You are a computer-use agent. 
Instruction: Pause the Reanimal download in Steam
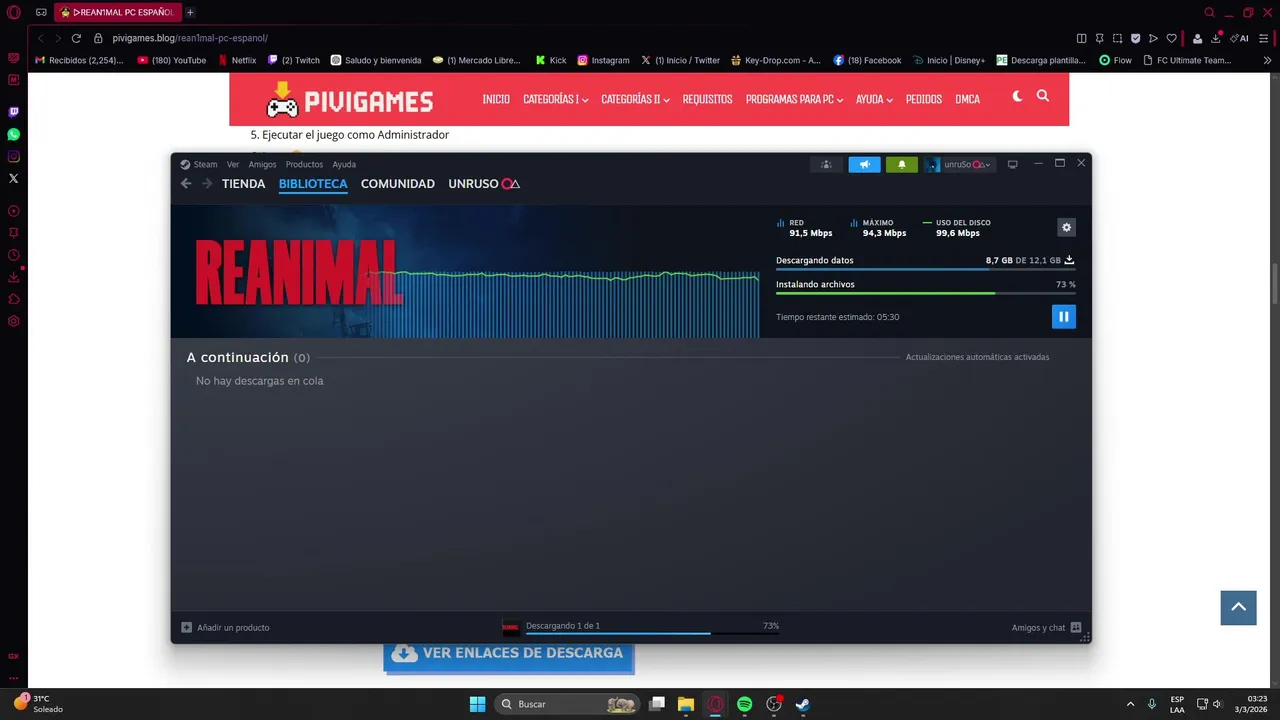click(x=1063, y=316)
